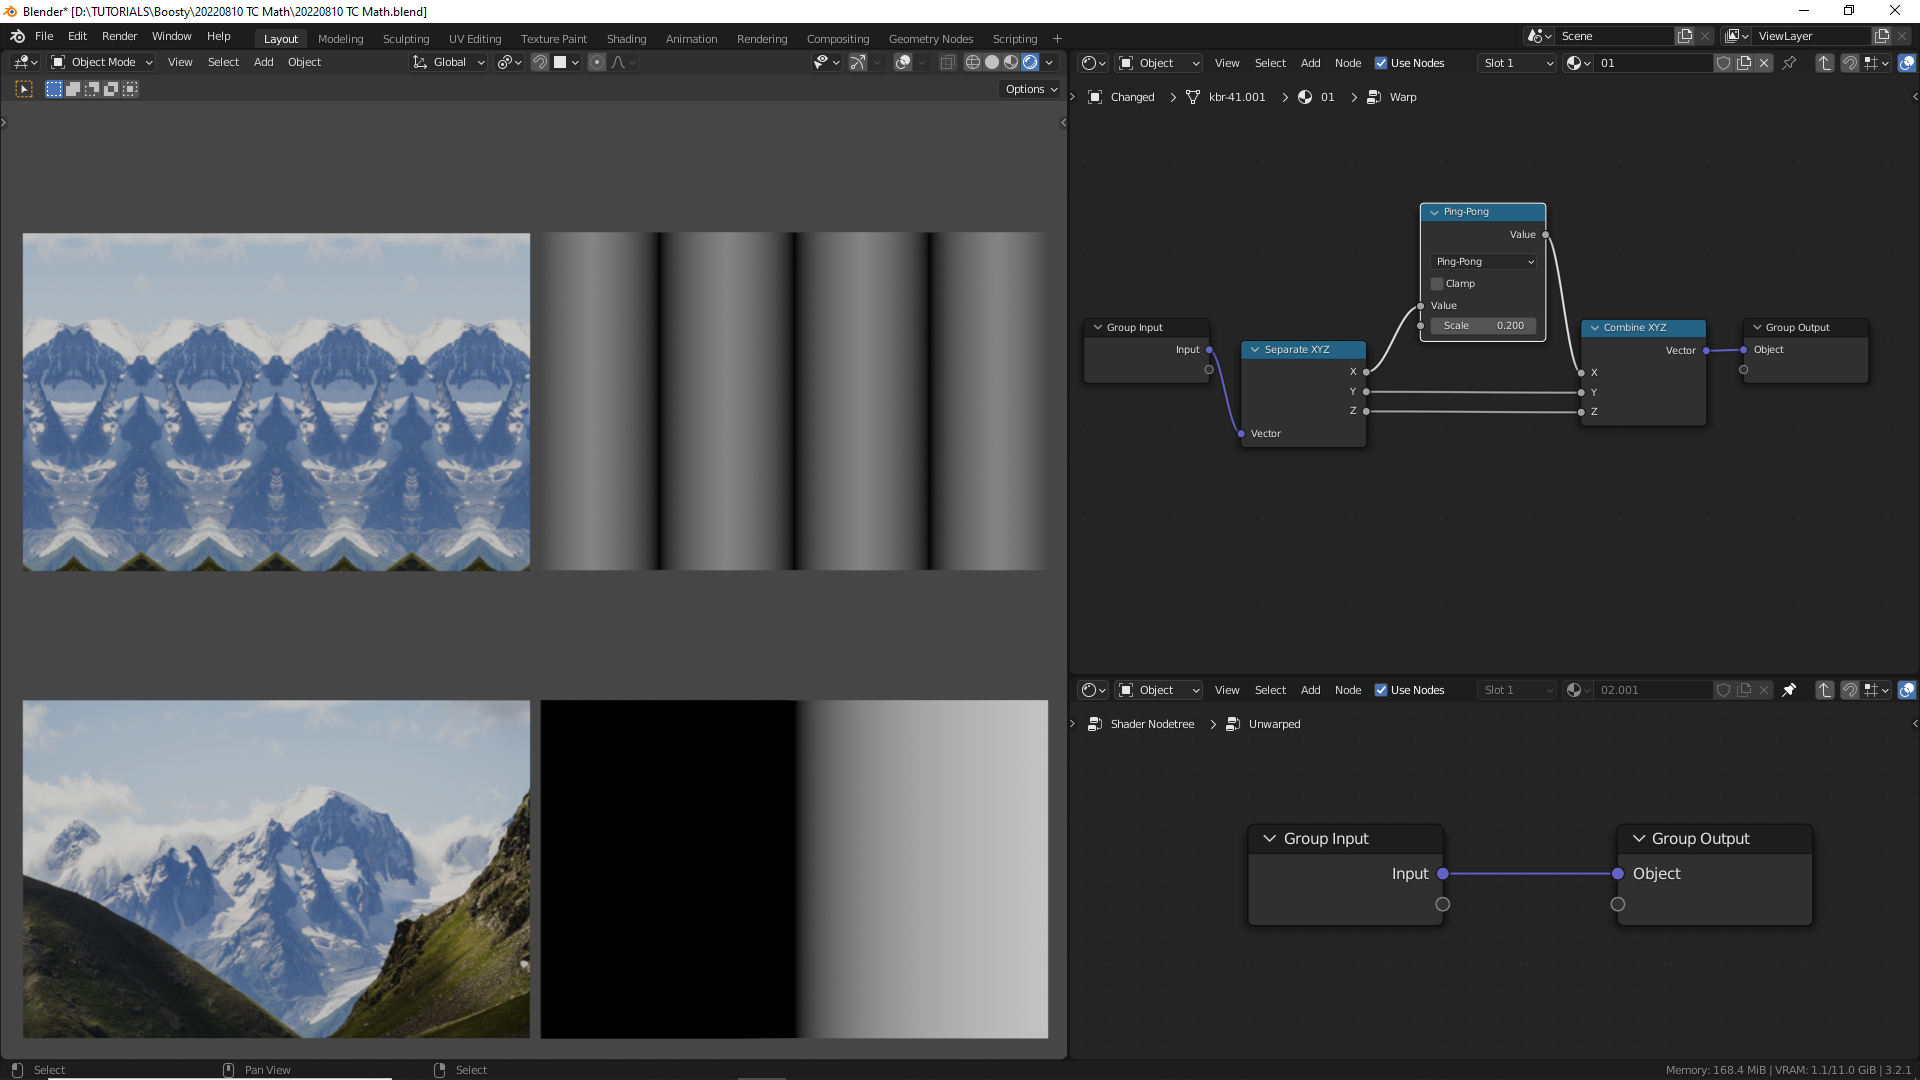Toggle viewport overlays display
The height and width of the screenshot is (1080, 1920).
tap(903, 62)
